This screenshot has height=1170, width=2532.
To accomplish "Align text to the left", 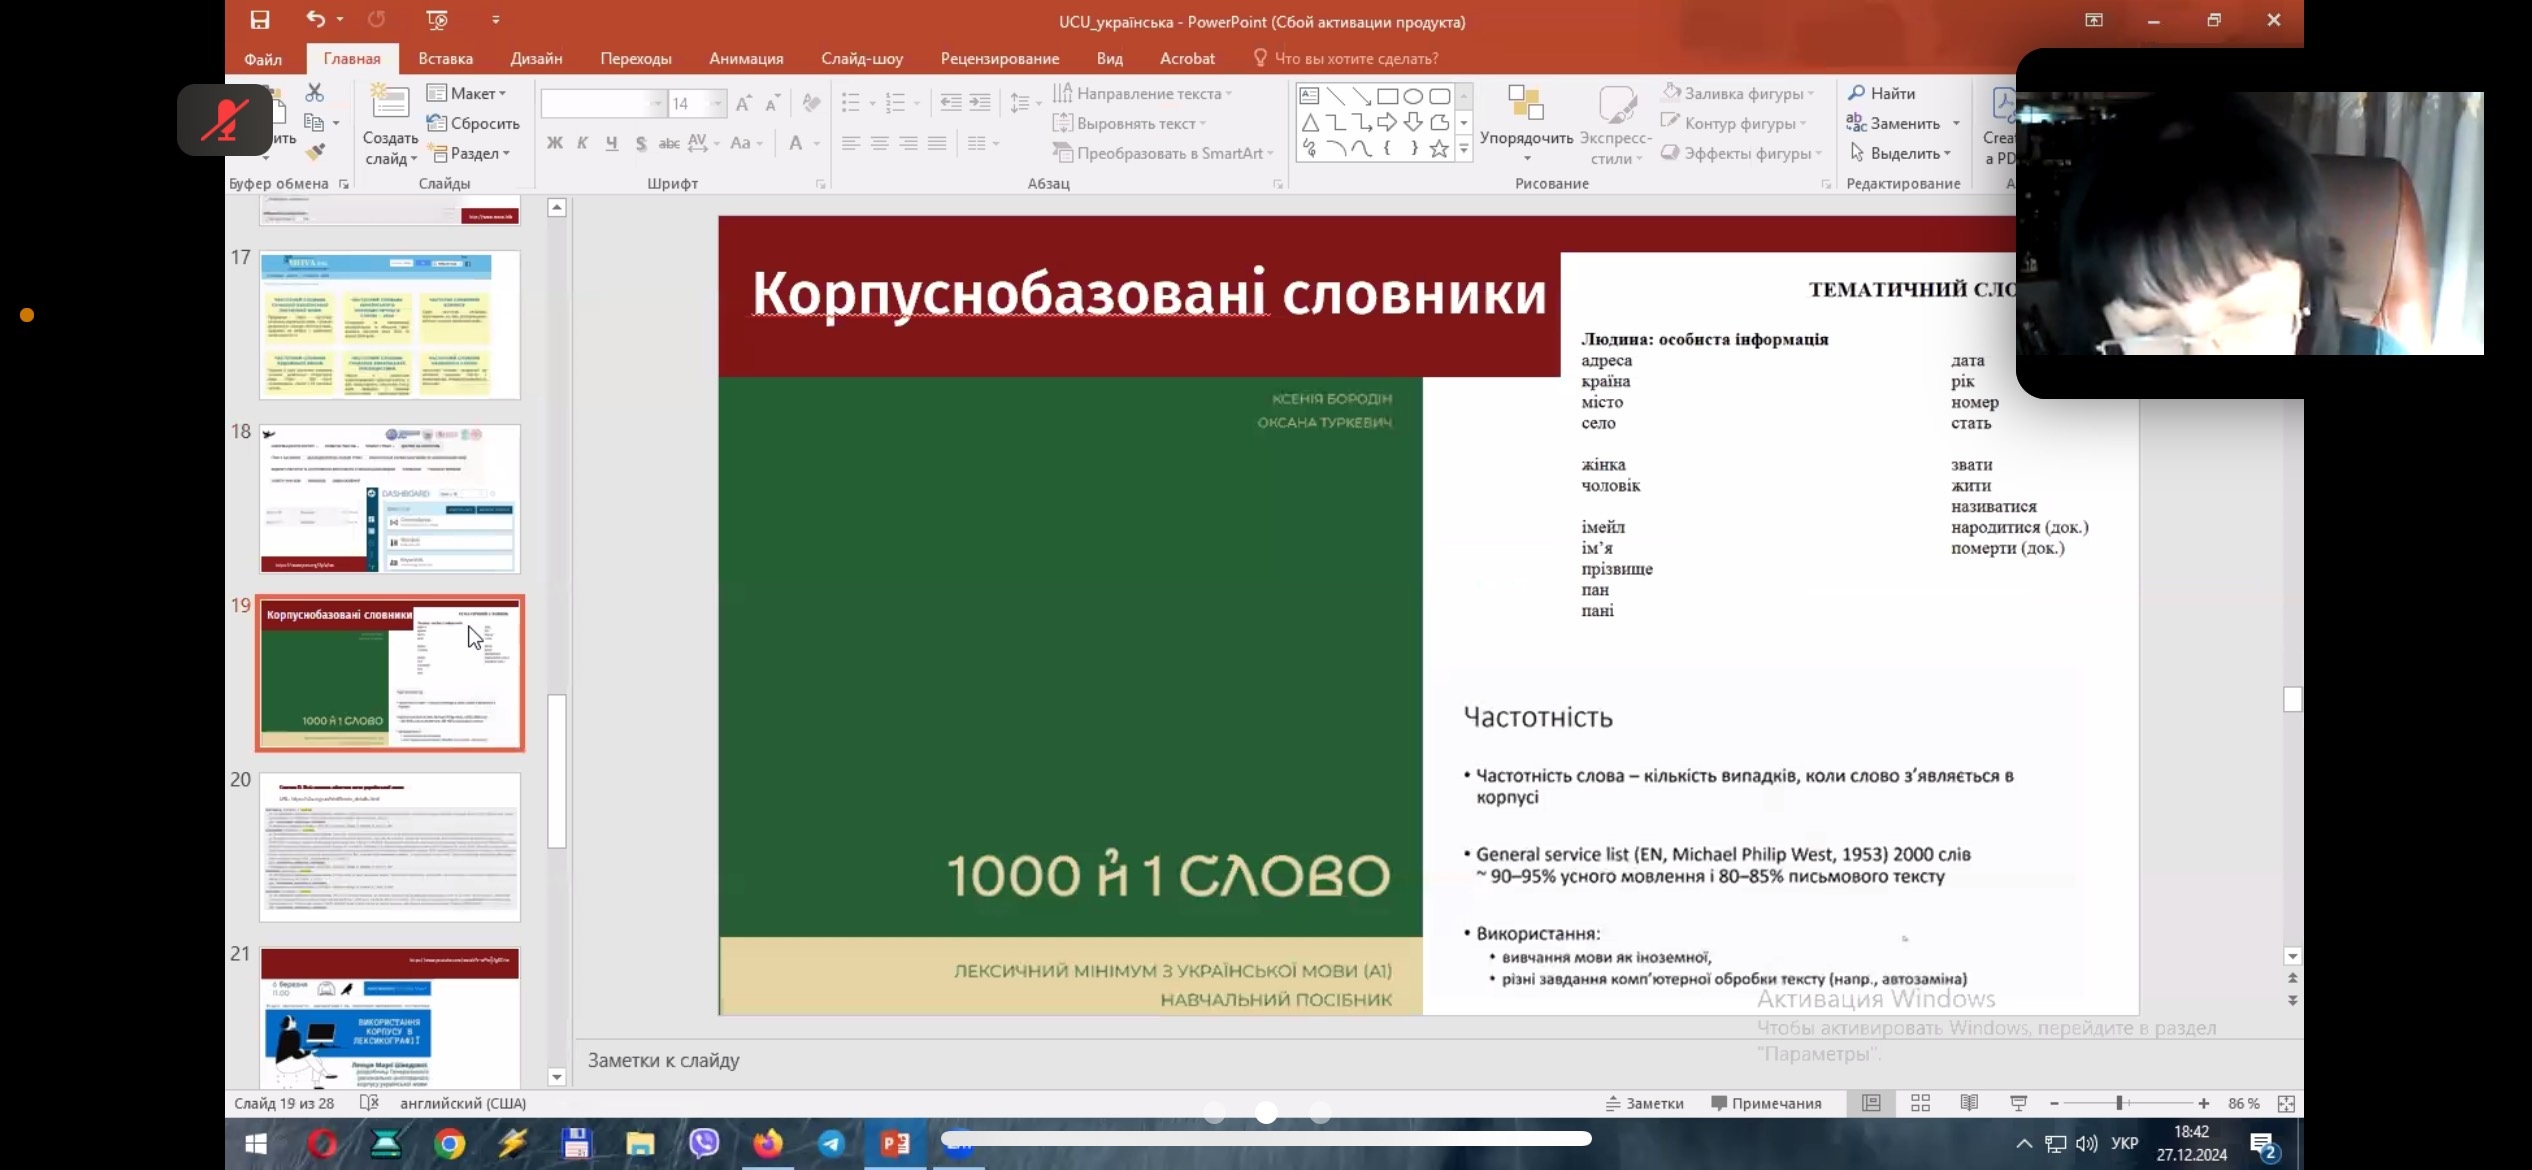I will [x=850, y=143].
